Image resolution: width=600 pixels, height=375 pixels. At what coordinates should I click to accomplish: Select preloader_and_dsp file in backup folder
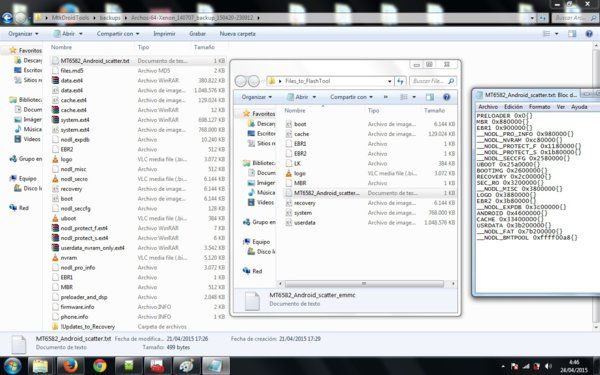pyautogui.click(x=84, y=297)
